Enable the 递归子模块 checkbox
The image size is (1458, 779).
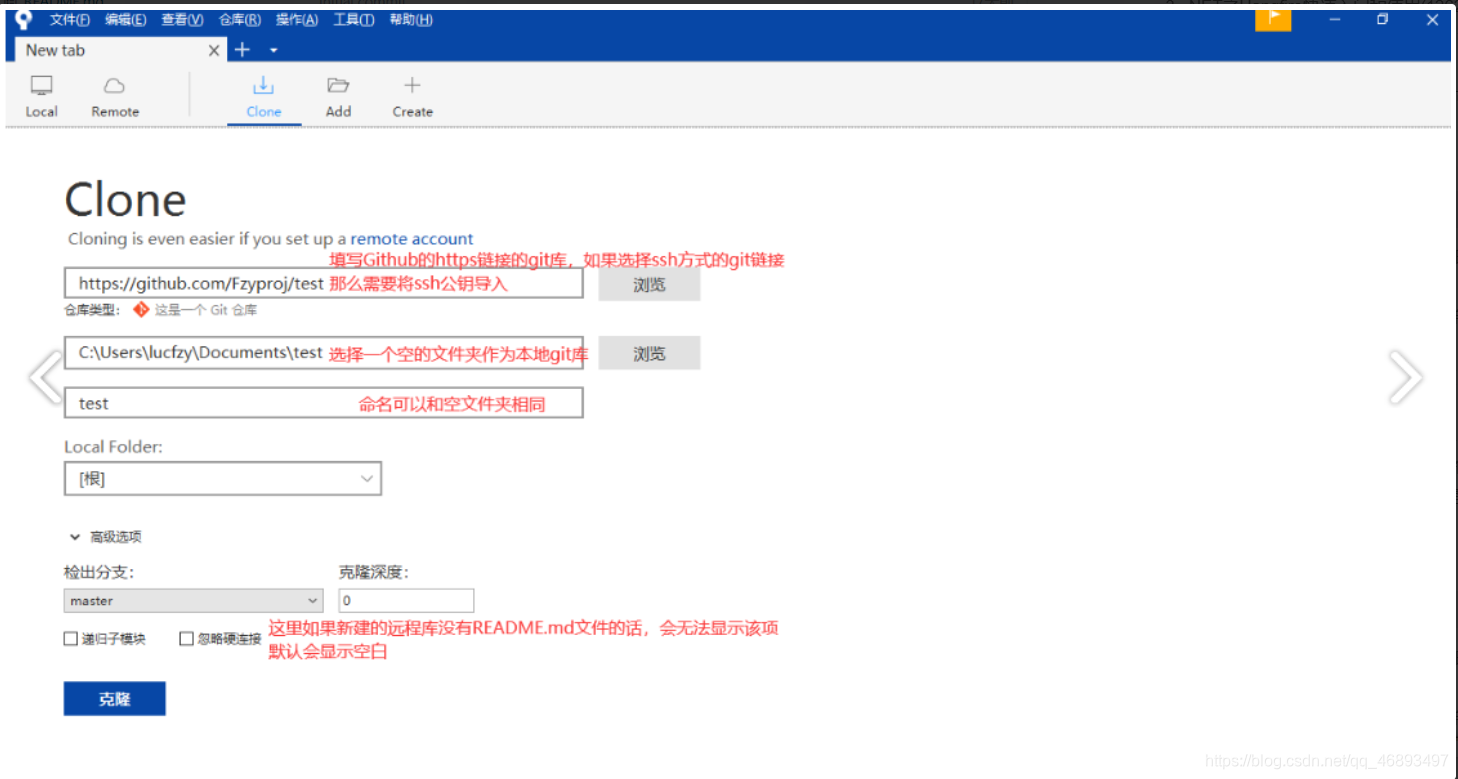coord(70,638)
